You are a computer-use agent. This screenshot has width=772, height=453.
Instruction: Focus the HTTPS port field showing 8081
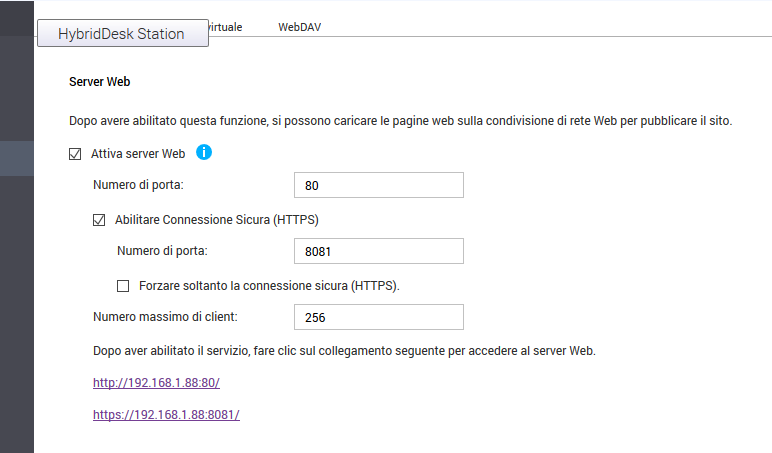click(379, 252)
